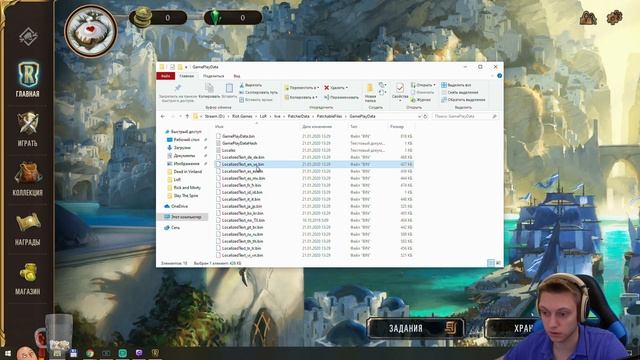Refresh the folder via refresh icon
Screen dimensions: 640x360
tap(425, 116)
